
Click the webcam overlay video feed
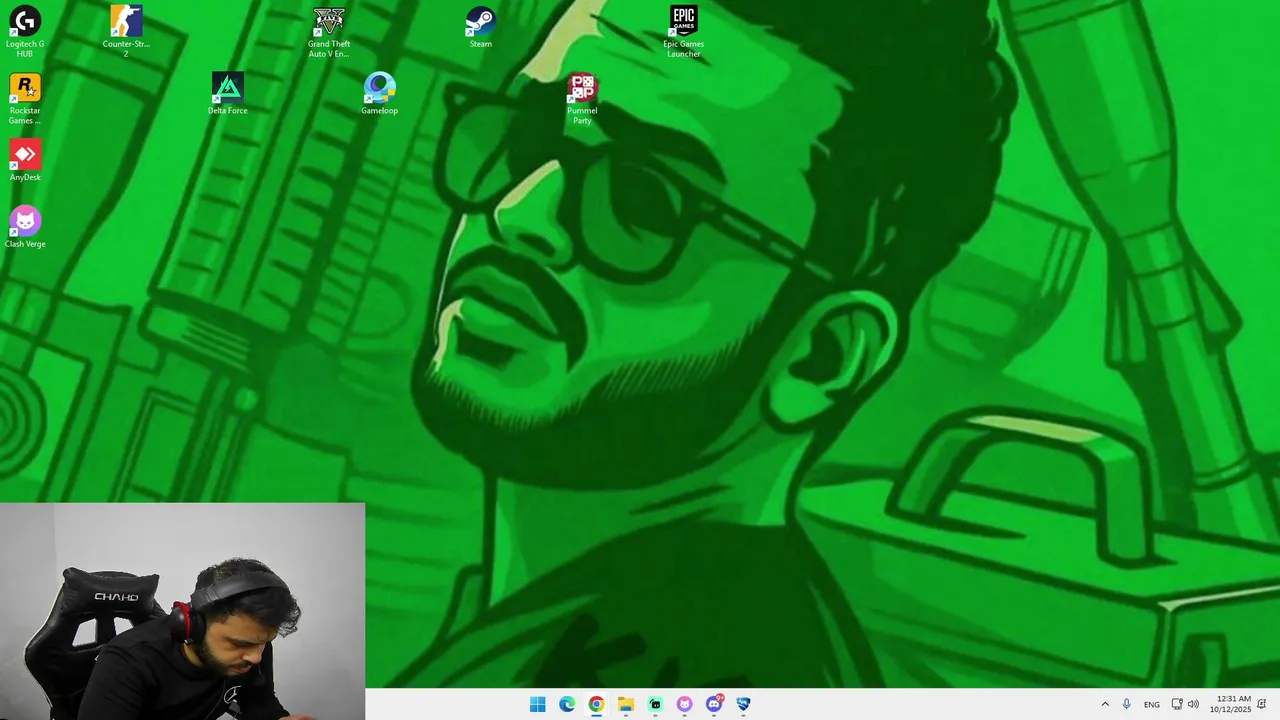(x=182, y=611)
